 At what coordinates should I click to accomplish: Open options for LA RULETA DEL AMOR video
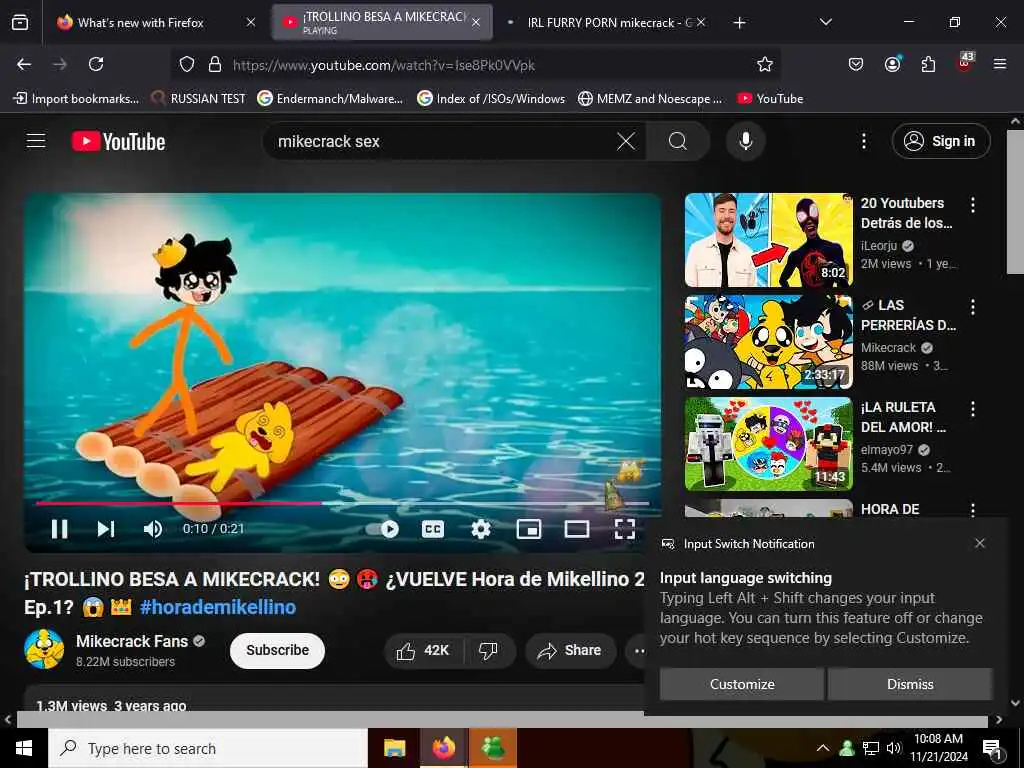click(x=972, y=409)
